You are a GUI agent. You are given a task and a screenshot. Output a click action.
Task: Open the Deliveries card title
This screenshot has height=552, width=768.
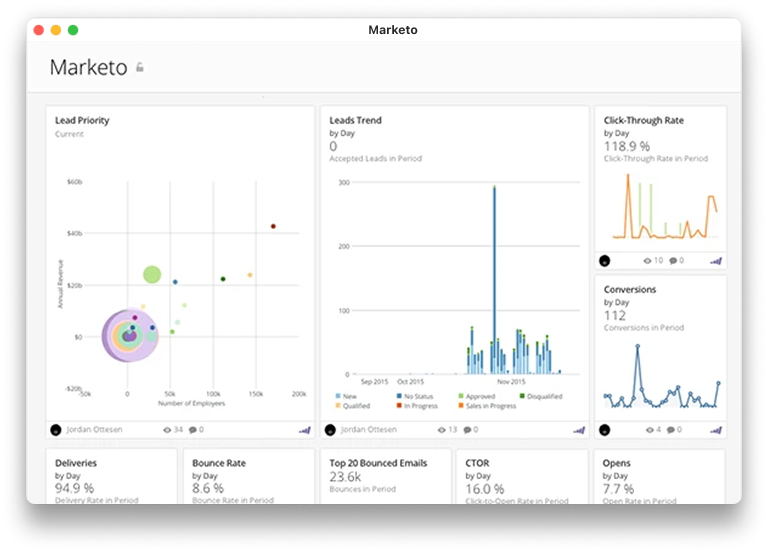76,463
